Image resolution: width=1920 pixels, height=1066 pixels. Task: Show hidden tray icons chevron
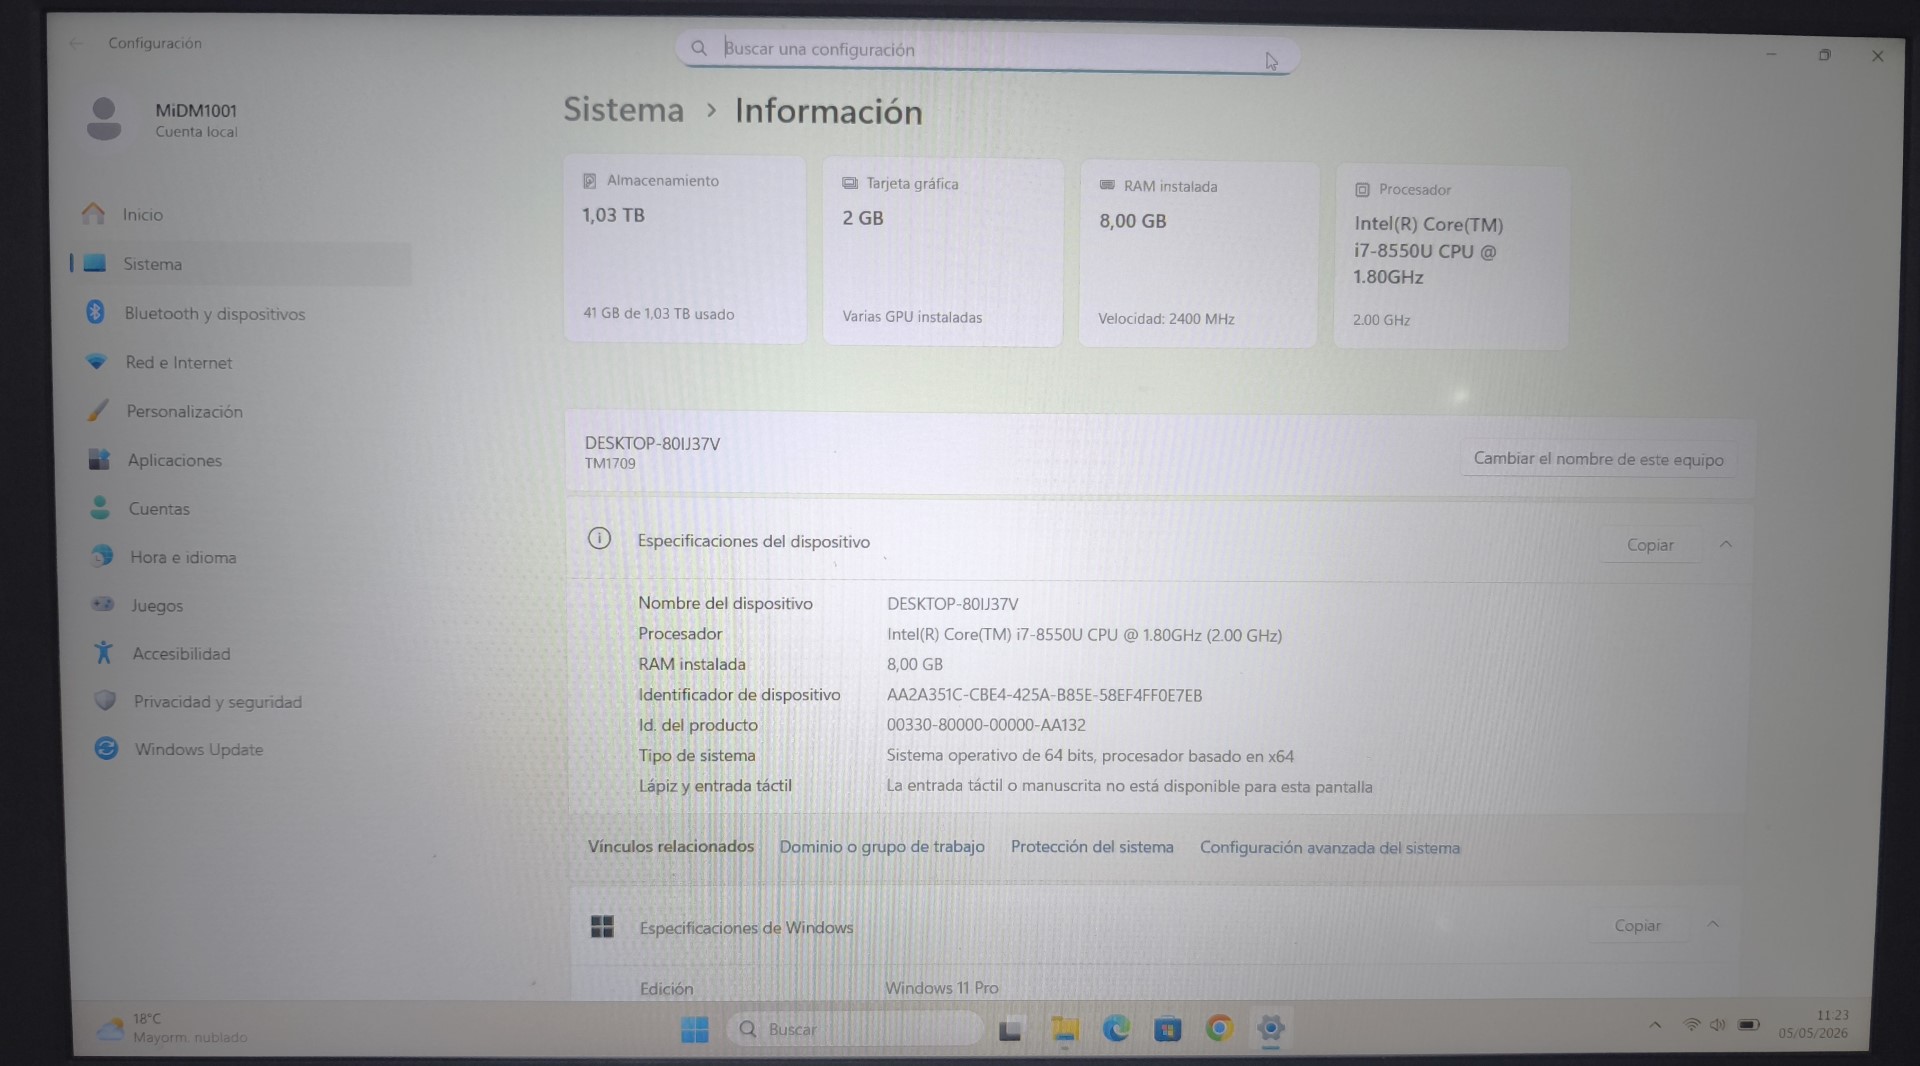1655,1025
